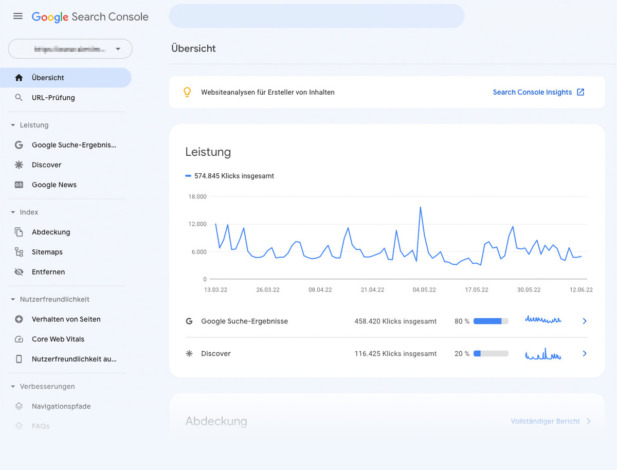Open the Sitemaps sidebar entry
The height and width of the screenshot is (470, 617).
[x=47, y=252]
